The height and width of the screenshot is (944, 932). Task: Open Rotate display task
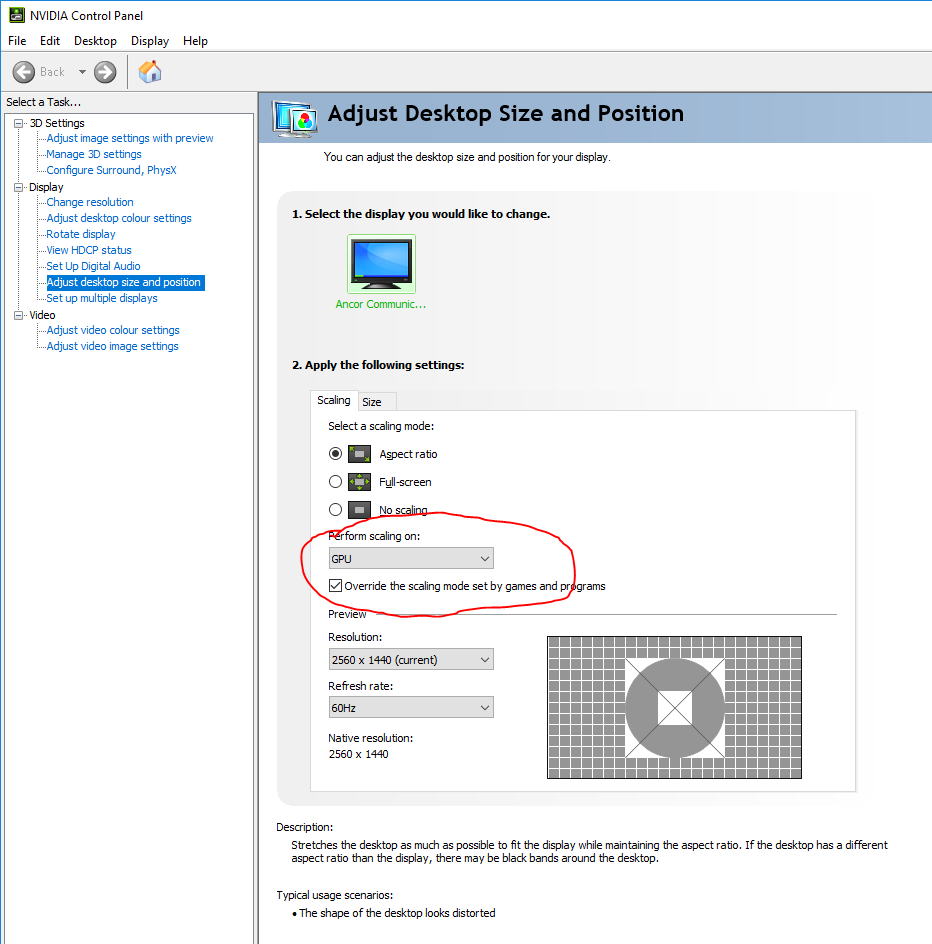tap(81, 234)
